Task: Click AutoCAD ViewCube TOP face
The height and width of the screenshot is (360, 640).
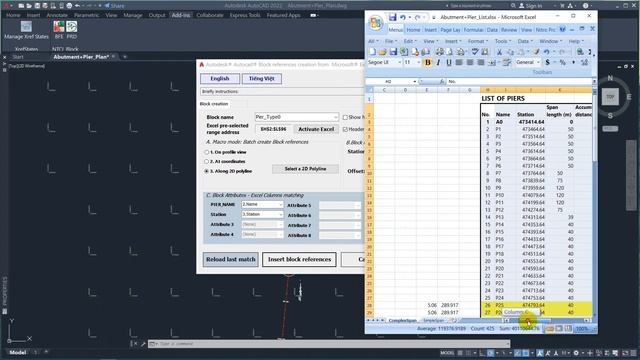Action: click(x=610, y=97)
